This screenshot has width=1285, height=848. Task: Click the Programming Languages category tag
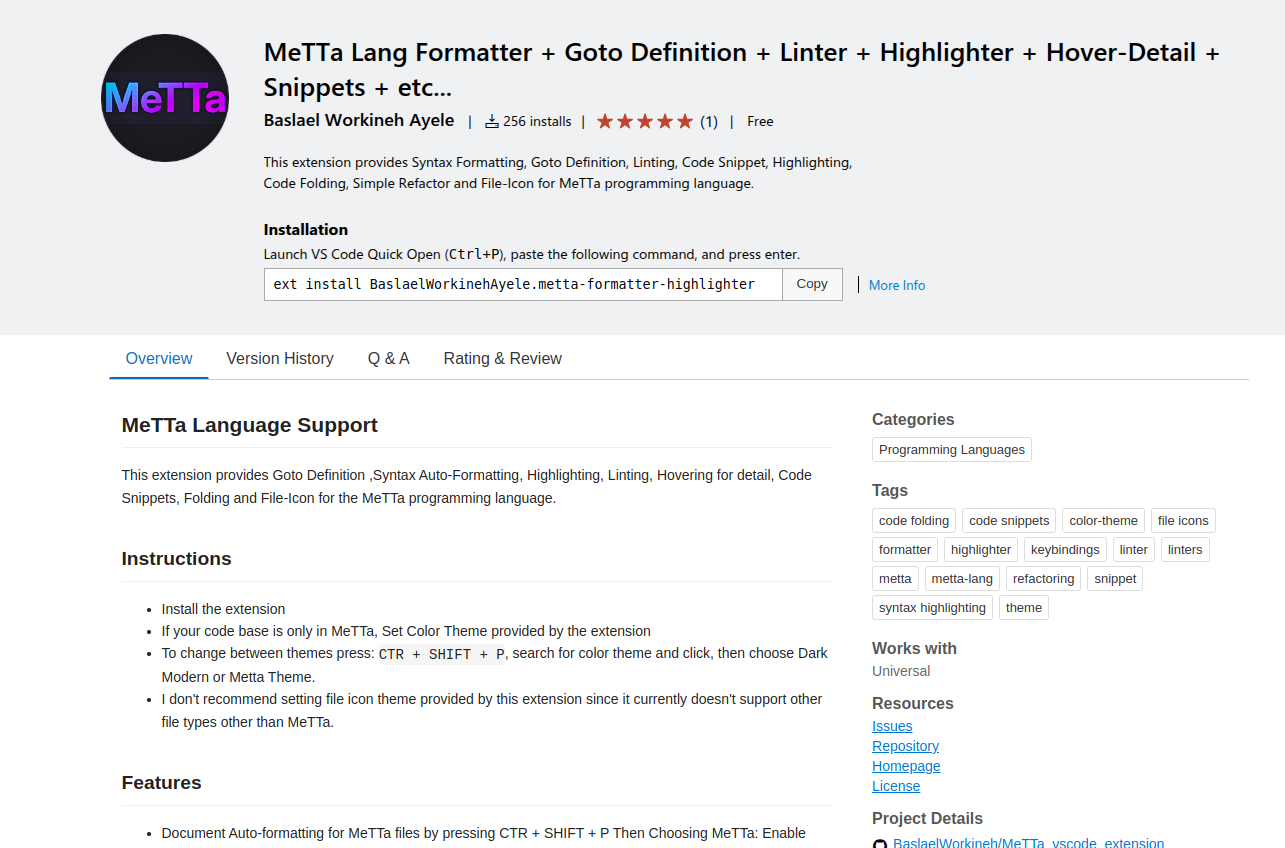tap(951, 450)
